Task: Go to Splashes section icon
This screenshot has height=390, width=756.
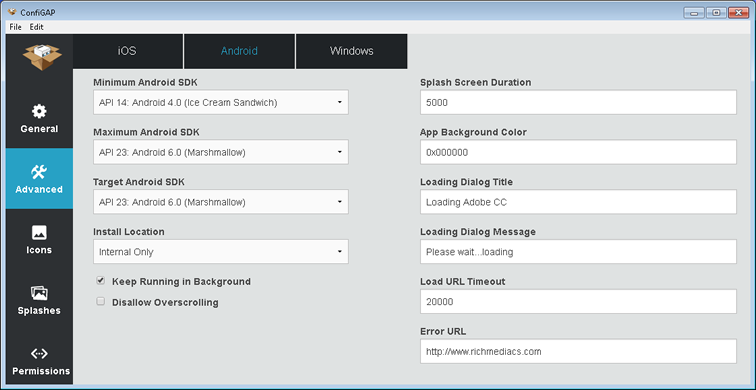Action: click(x=39, y=293)
